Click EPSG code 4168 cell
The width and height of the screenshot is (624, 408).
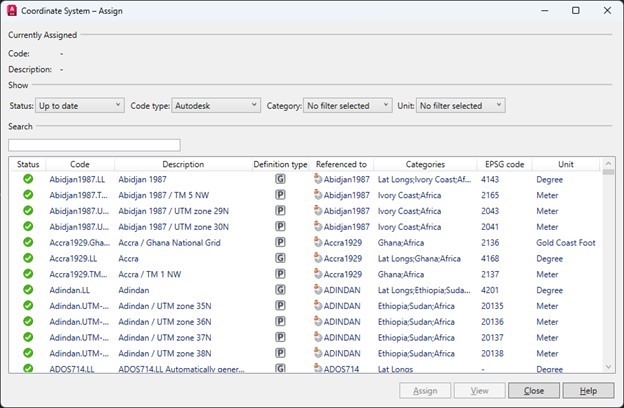490,258
